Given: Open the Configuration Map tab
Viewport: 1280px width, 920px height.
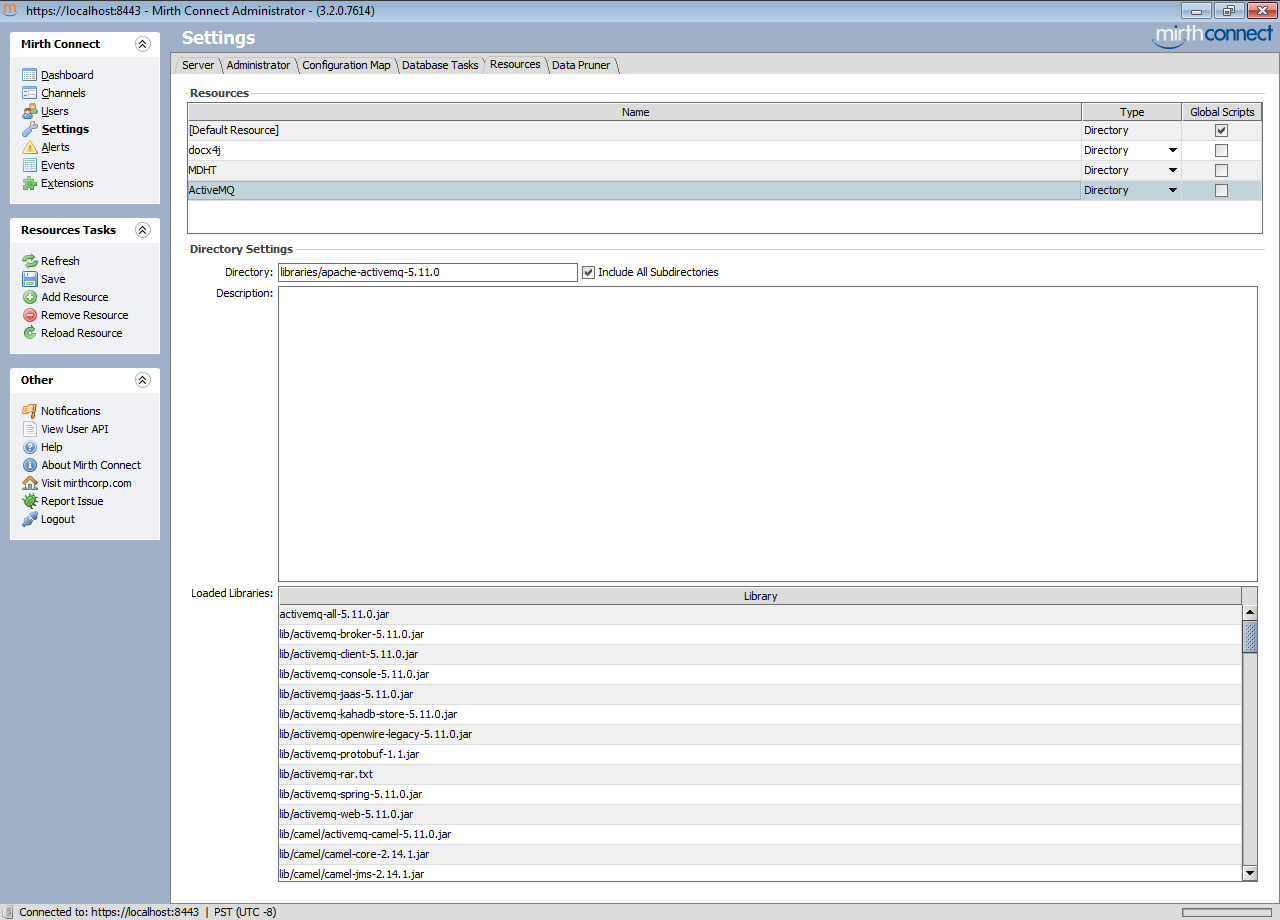Looking at the screenshot, I should [346, 65].
